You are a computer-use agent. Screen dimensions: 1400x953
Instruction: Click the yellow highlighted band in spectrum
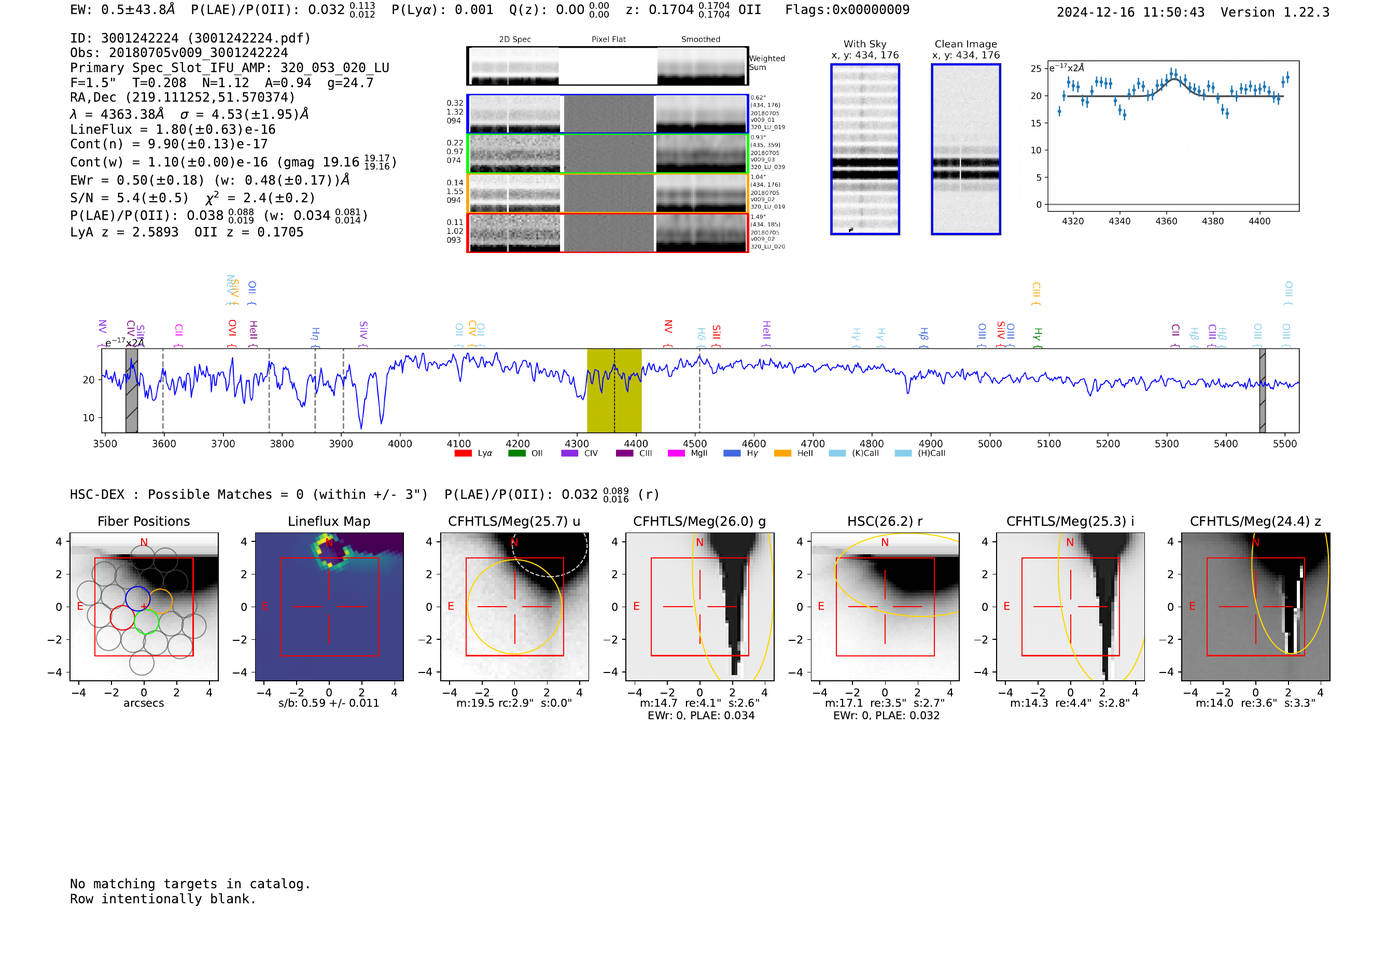(614, 390)
